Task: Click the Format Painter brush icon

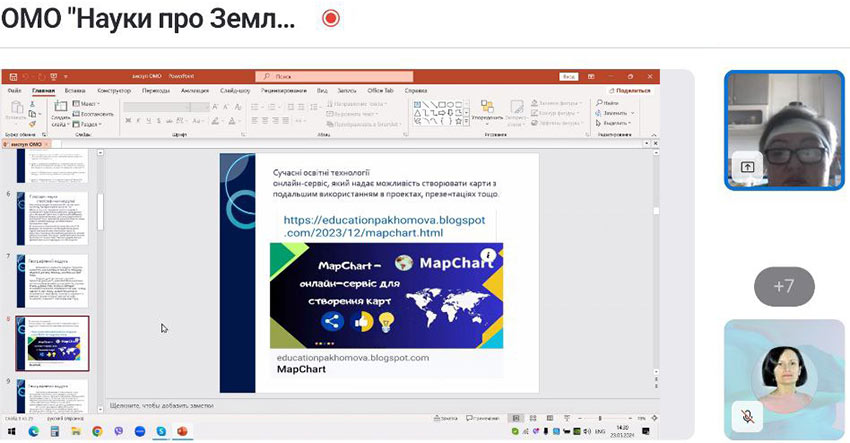Action: tap(33, 124)
